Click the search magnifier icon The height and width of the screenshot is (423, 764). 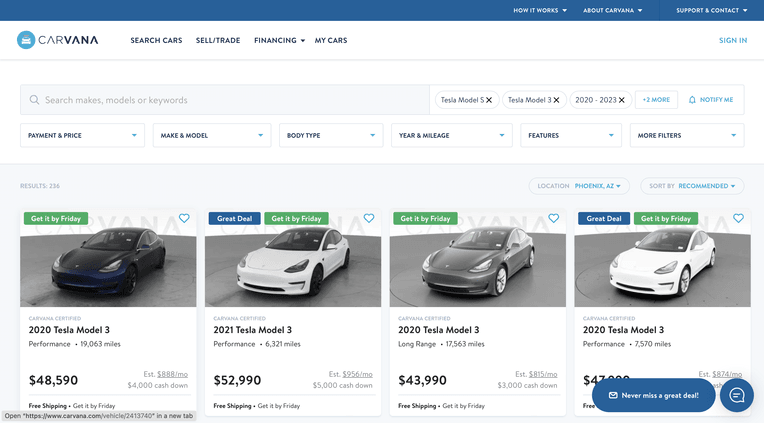[34, 100]
